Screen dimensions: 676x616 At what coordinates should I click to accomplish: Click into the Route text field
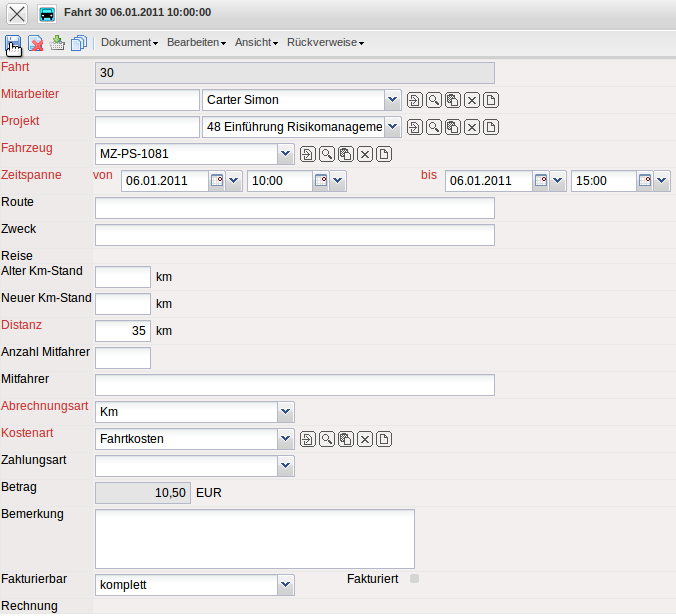point(294,208)
